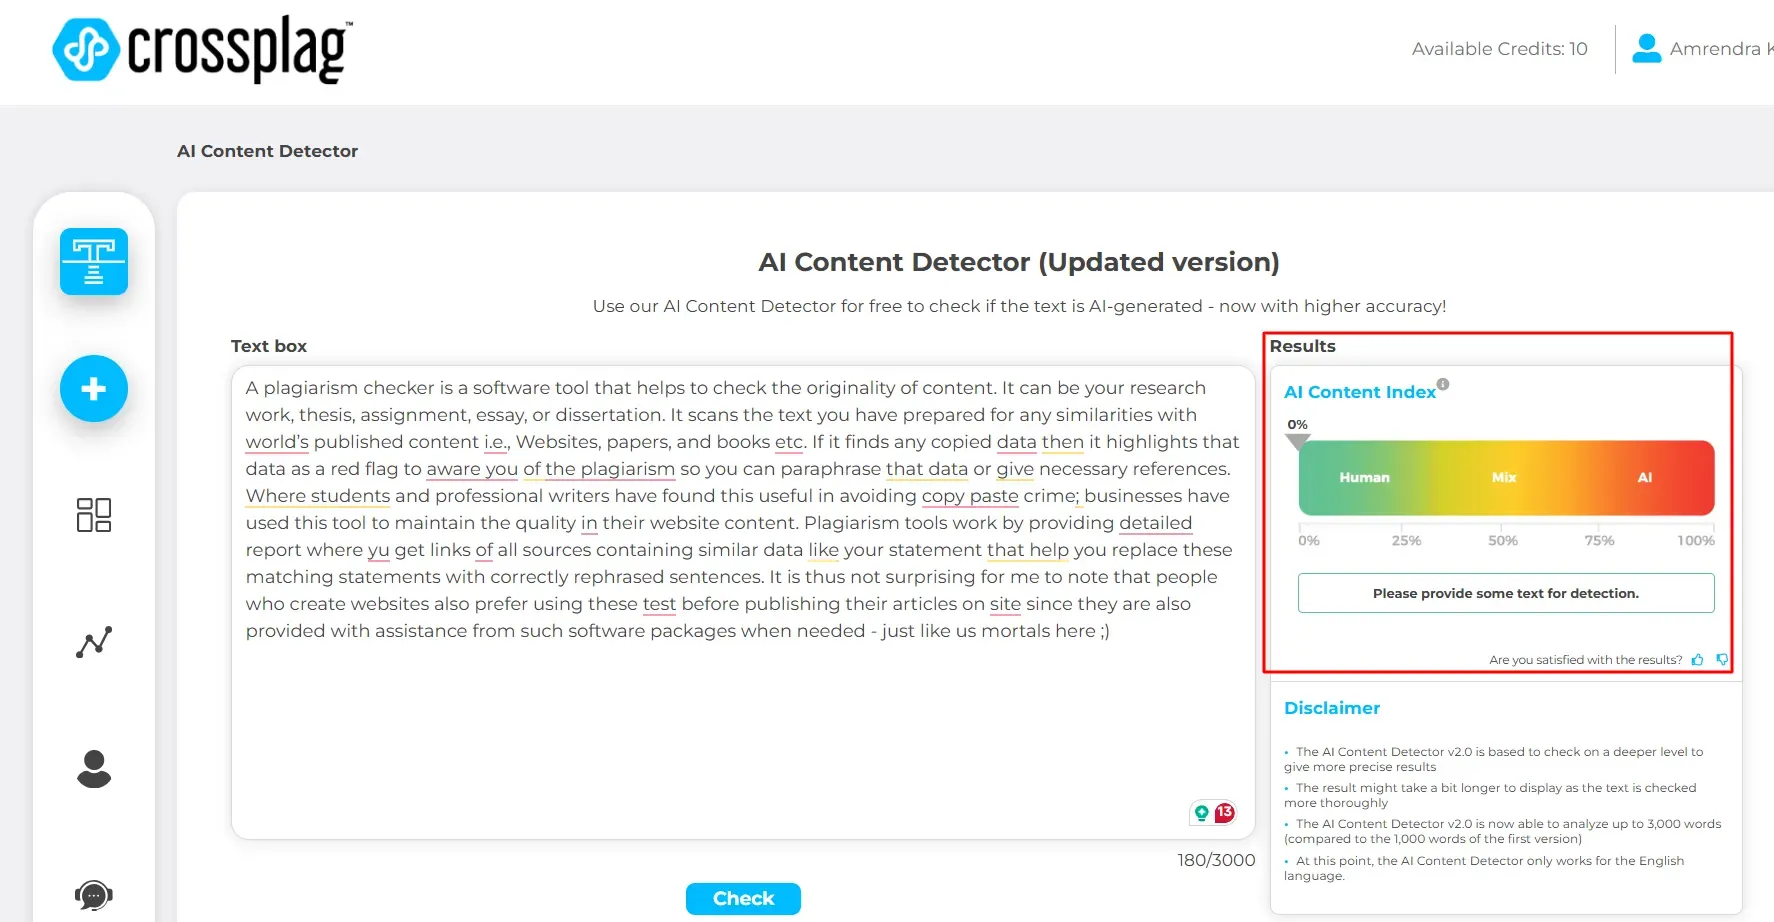Click the AI Content Detector breadcrumb heading

coord(267,151)
